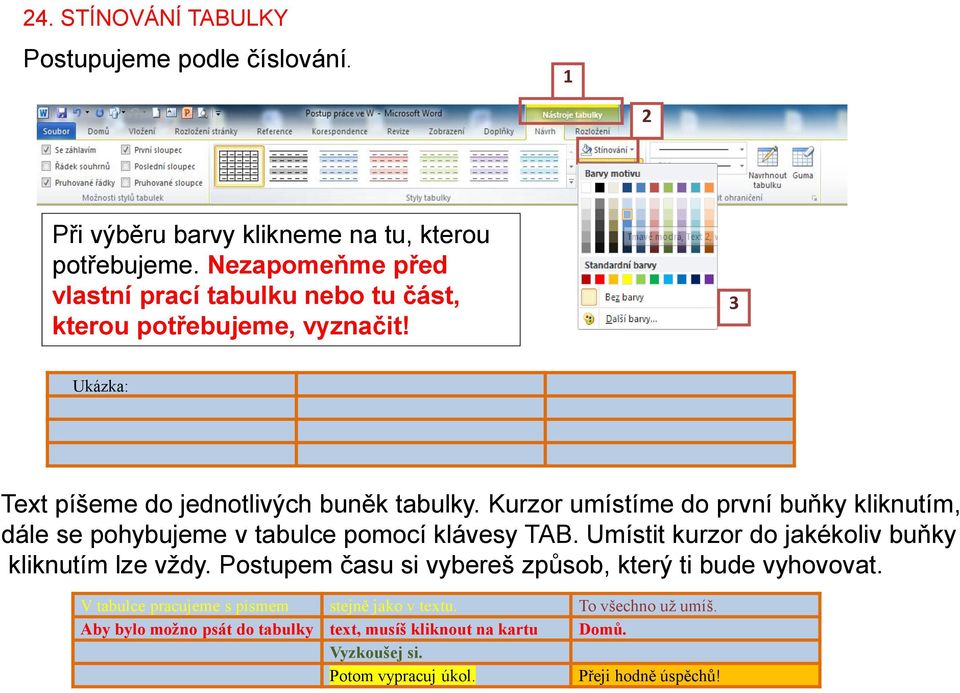
Task: Click the cell with red text 'Domů.'
Action: 696,629
